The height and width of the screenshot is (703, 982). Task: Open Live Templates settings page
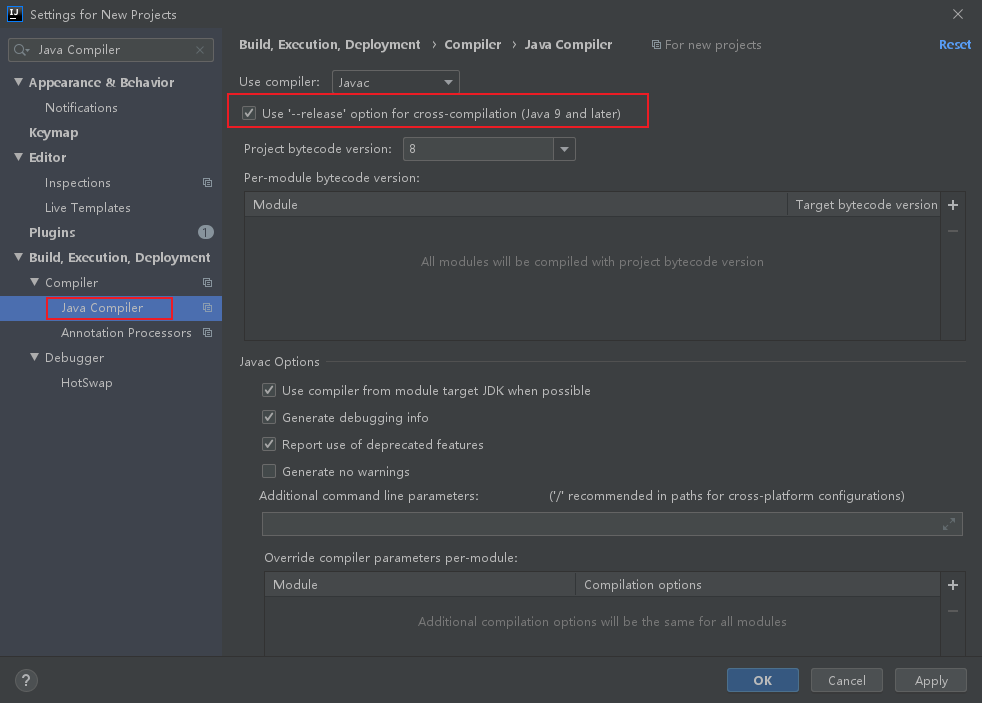88,208
